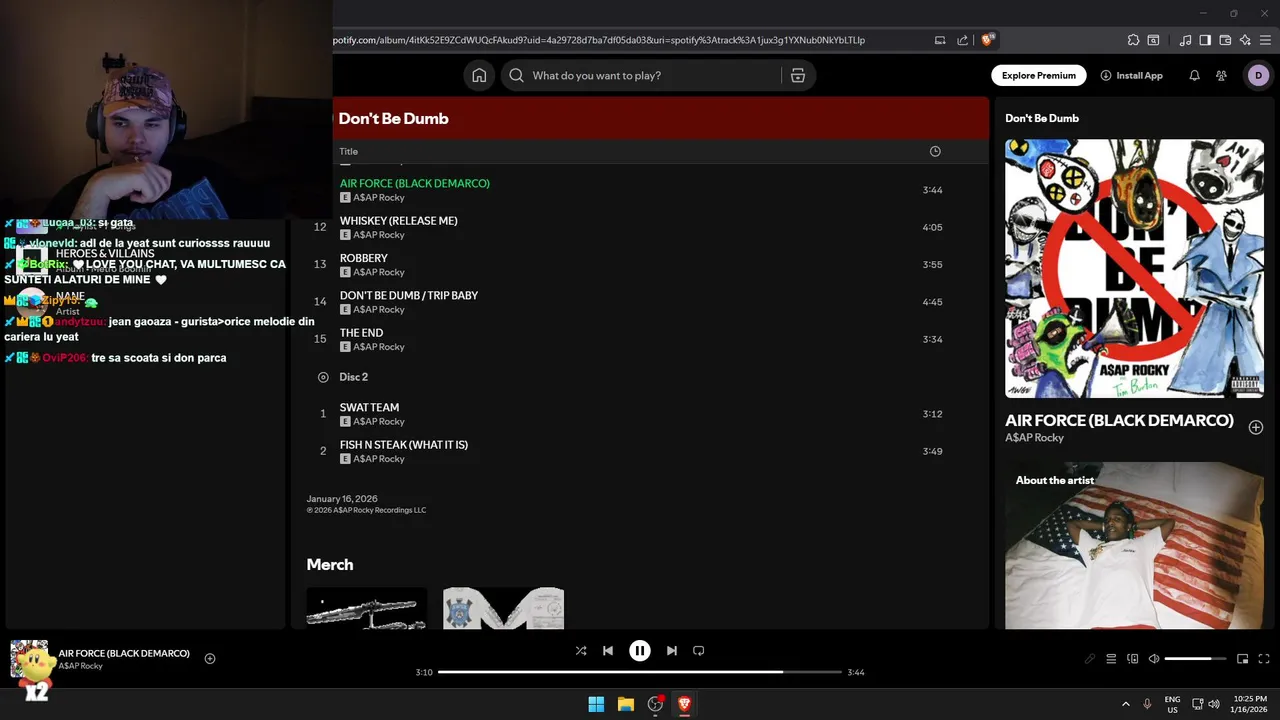The width and height of the screenshot is (1280, 720).
Task: Open the now-playing bar album thumbnail
Action: click(x=29, y=659)
